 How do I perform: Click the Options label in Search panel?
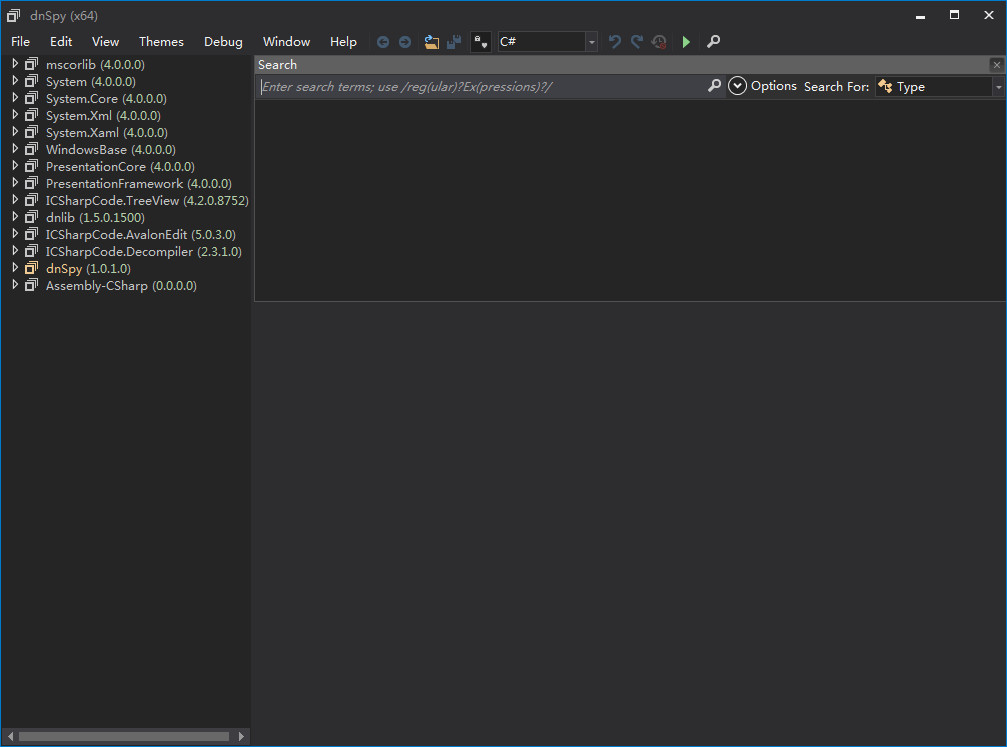click(774, 86)
